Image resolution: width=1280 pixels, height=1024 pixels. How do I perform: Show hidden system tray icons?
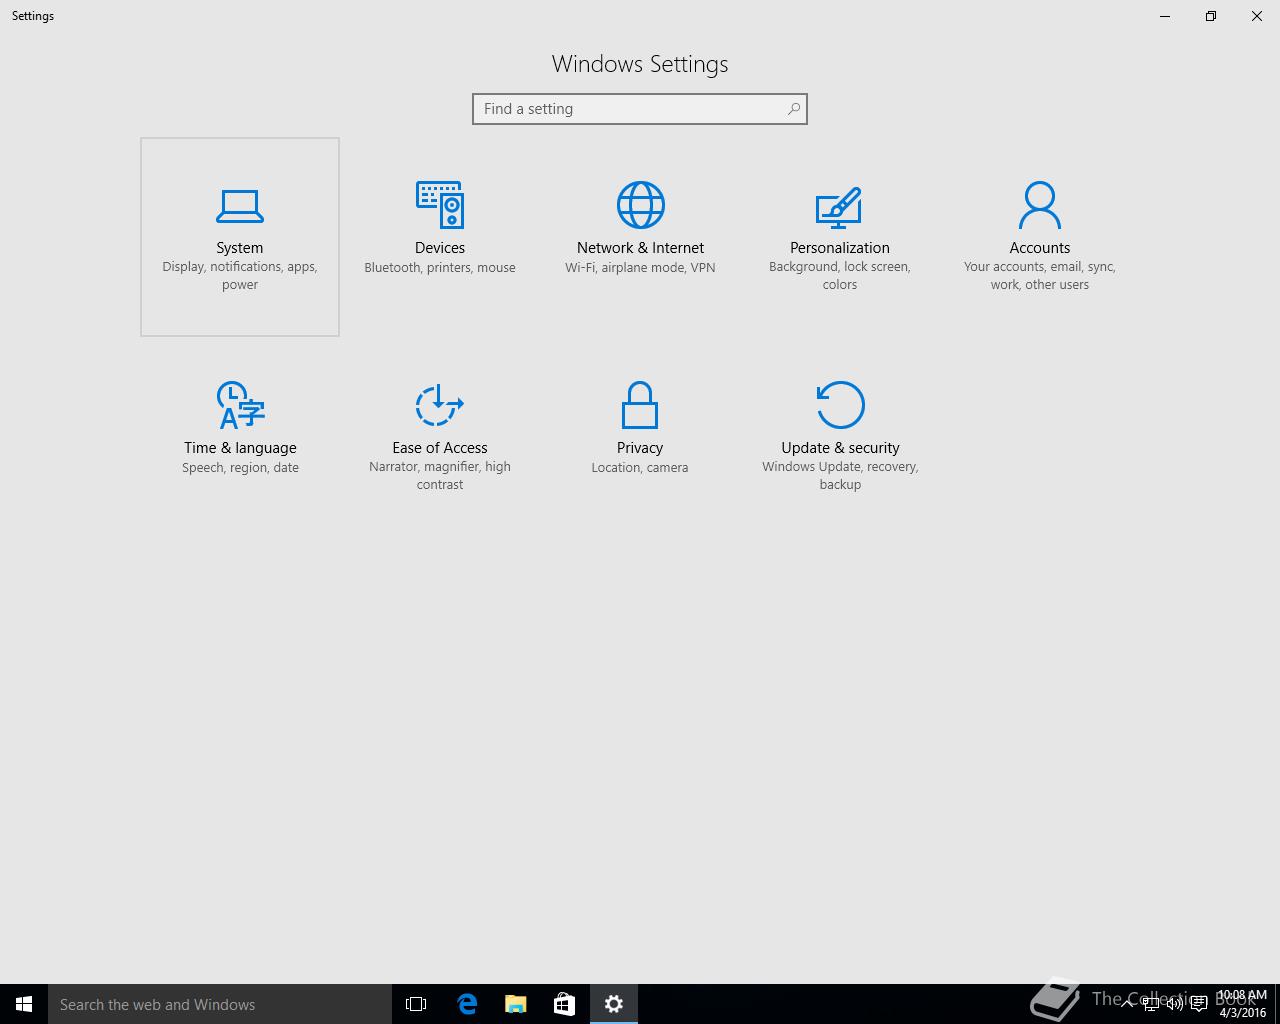pyautogui.click(x=1129, y=1004)
